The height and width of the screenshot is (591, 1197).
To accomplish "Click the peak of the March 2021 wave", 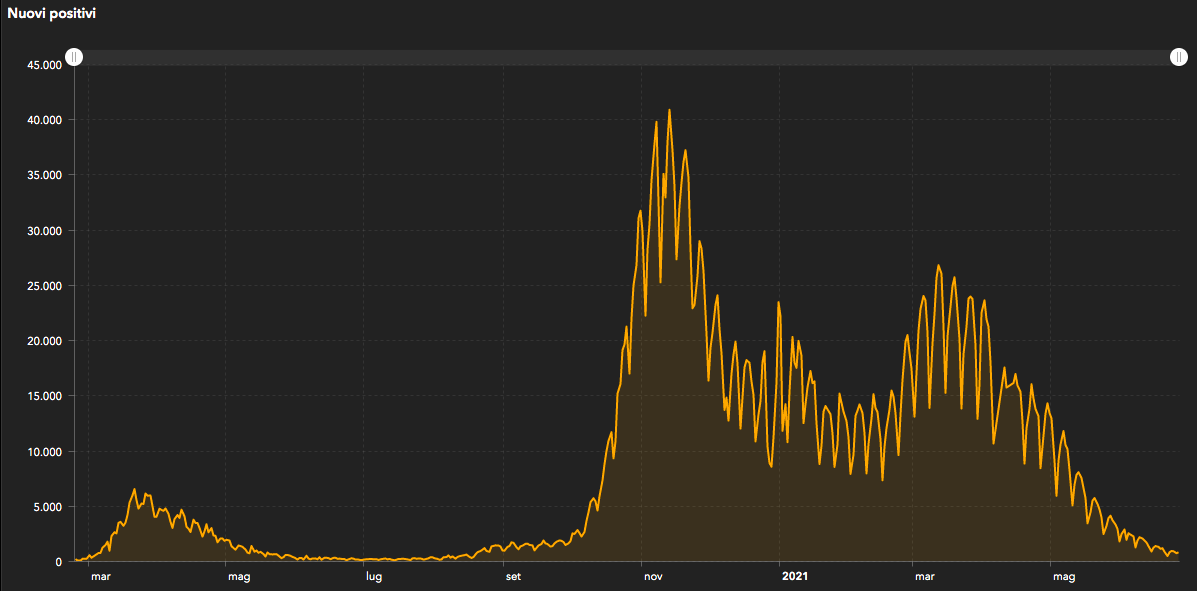I will (938, 265).
